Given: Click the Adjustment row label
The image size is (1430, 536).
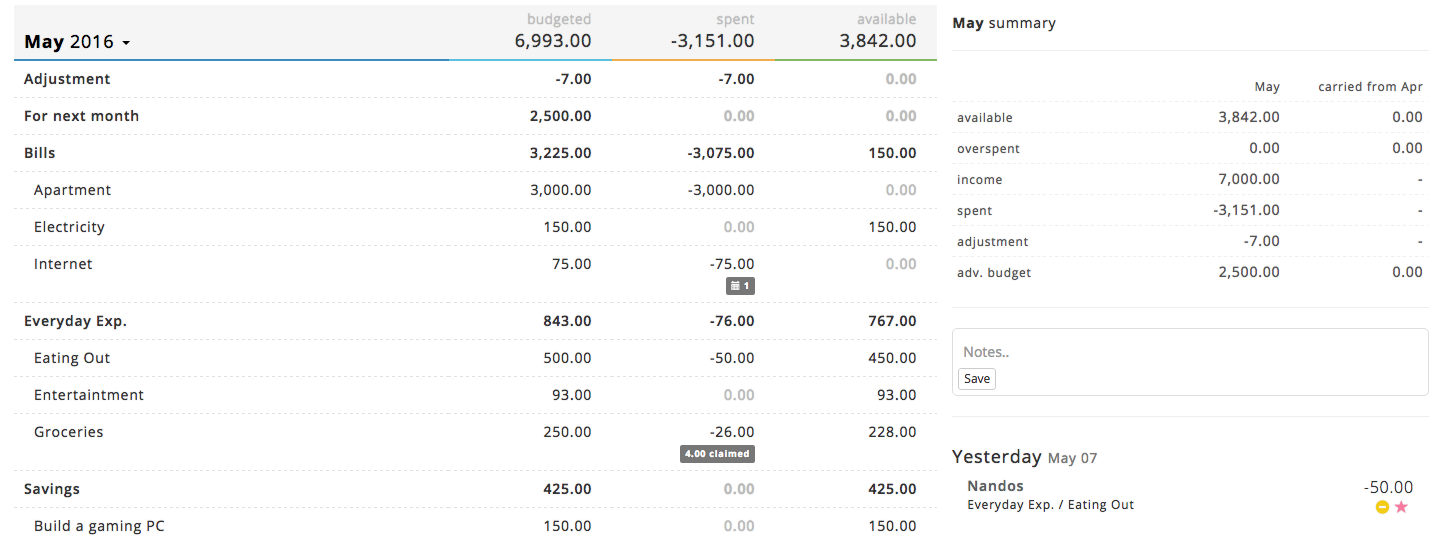Looking at the screenshot, I should [x=67, y=79].
